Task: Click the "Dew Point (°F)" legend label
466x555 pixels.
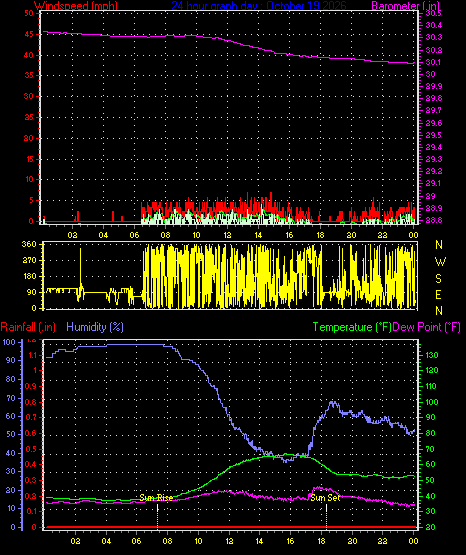Action: (x=427, y=327)
